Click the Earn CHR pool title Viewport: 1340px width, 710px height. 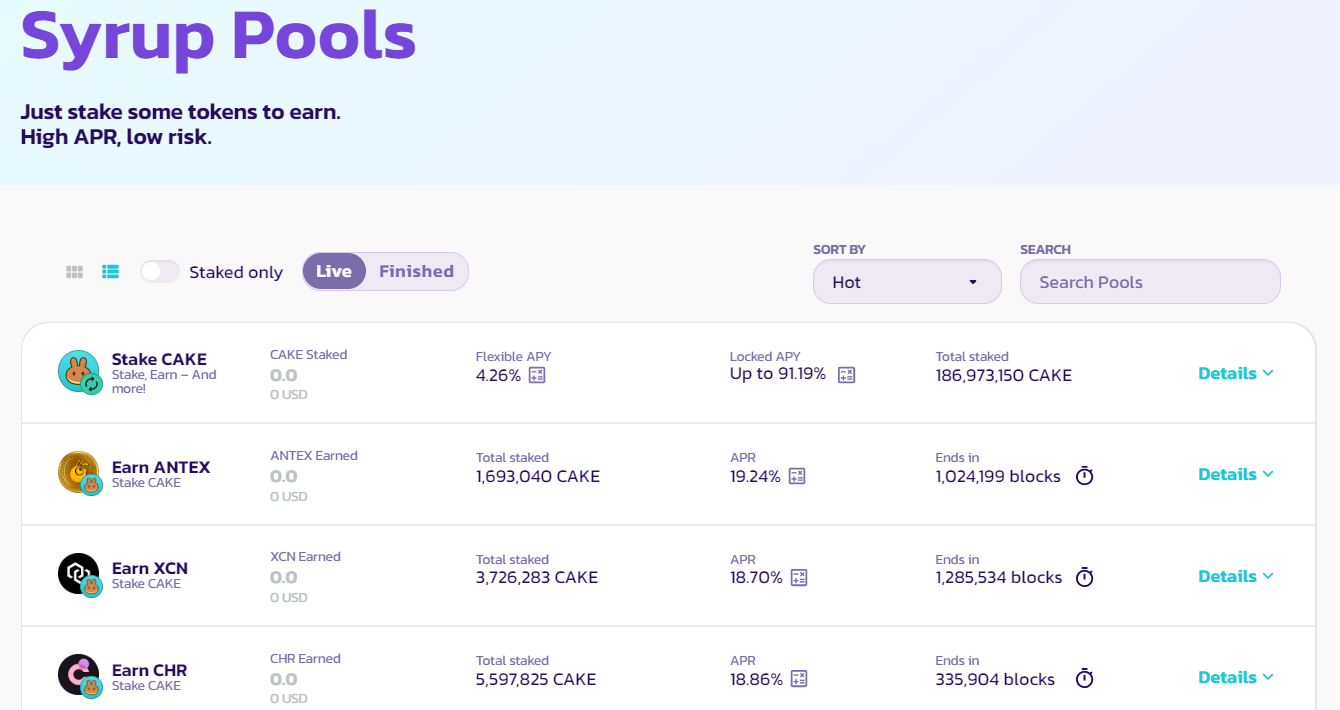pyautogui.click(x=149, y=670)
